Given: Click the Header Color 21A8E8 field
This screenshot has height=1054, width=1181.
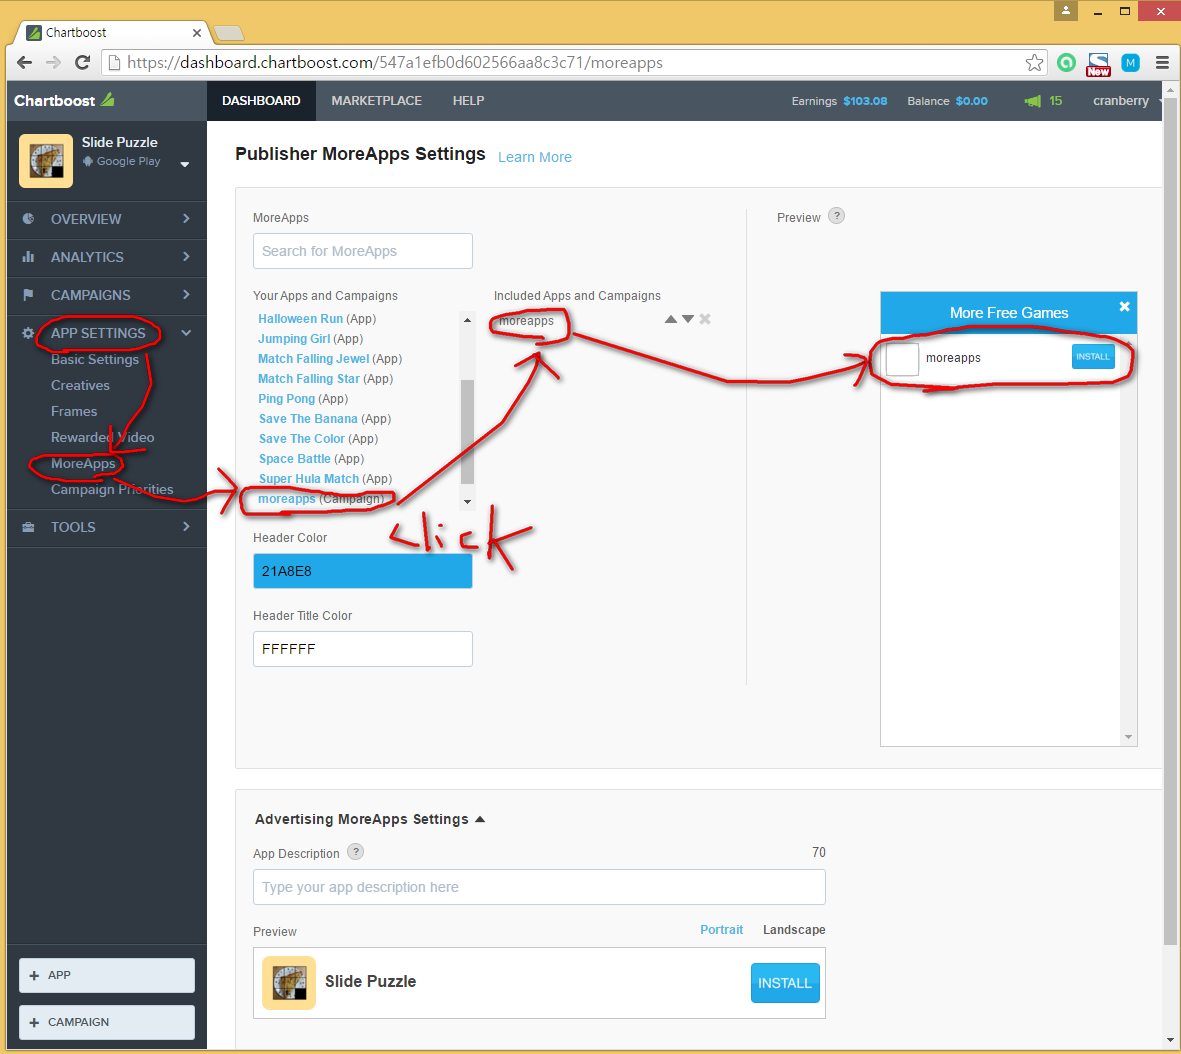Looking at the screenshot, I should coord(363,571).
